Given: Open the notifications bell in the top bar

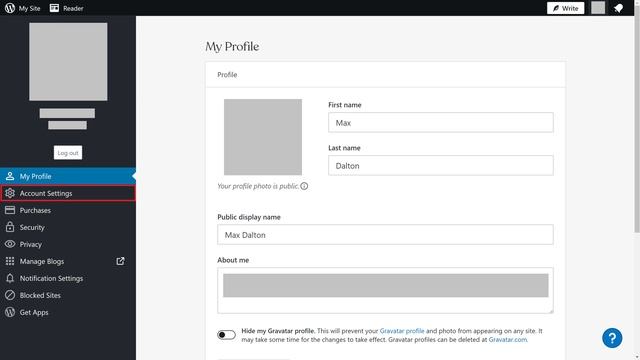Looking at the screenshot, I should (x=618, y=8).
